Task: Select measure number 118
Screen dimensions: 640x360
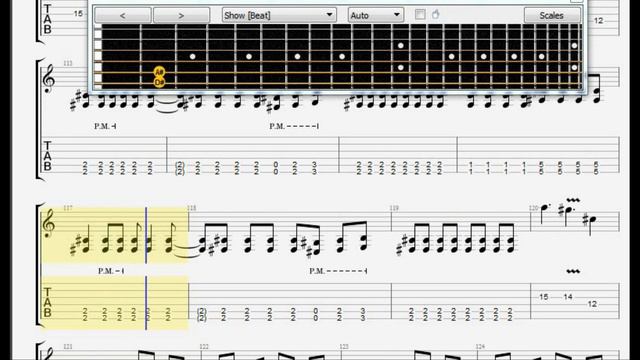Action: (191, 208)
